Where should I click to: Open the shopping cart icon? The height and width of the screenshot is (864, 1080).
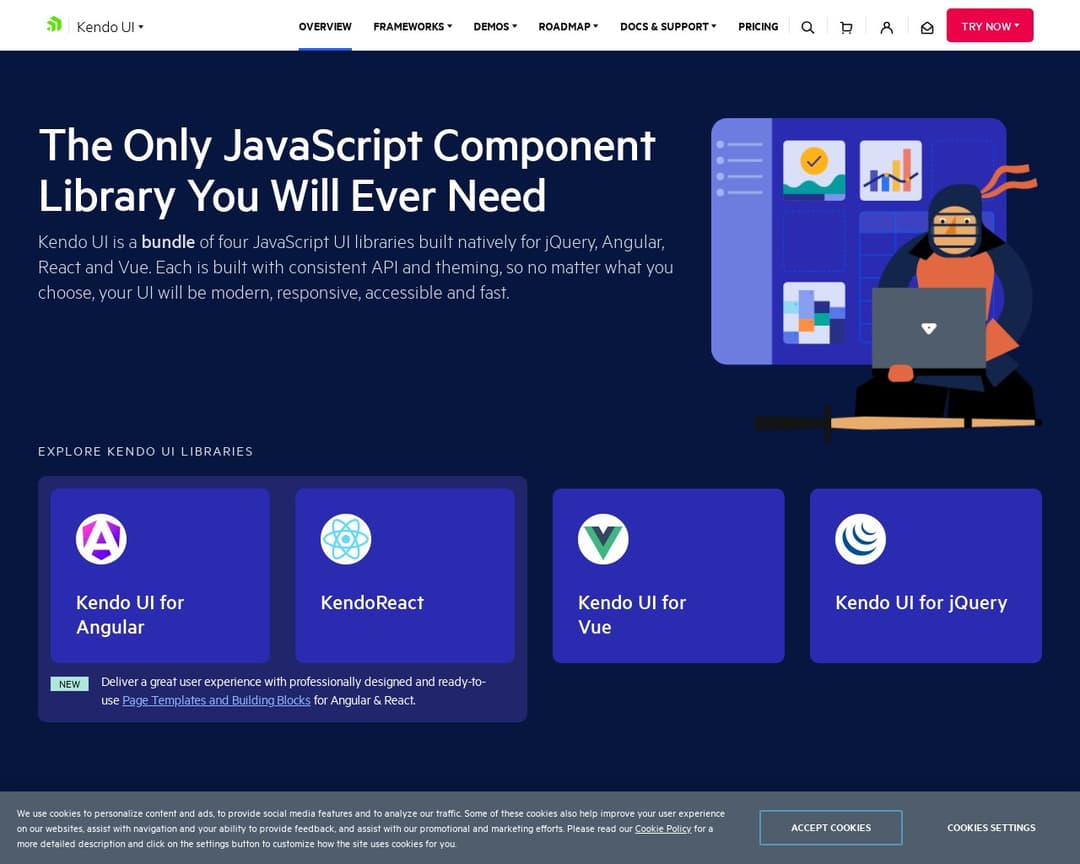click(x=847, y=28)
